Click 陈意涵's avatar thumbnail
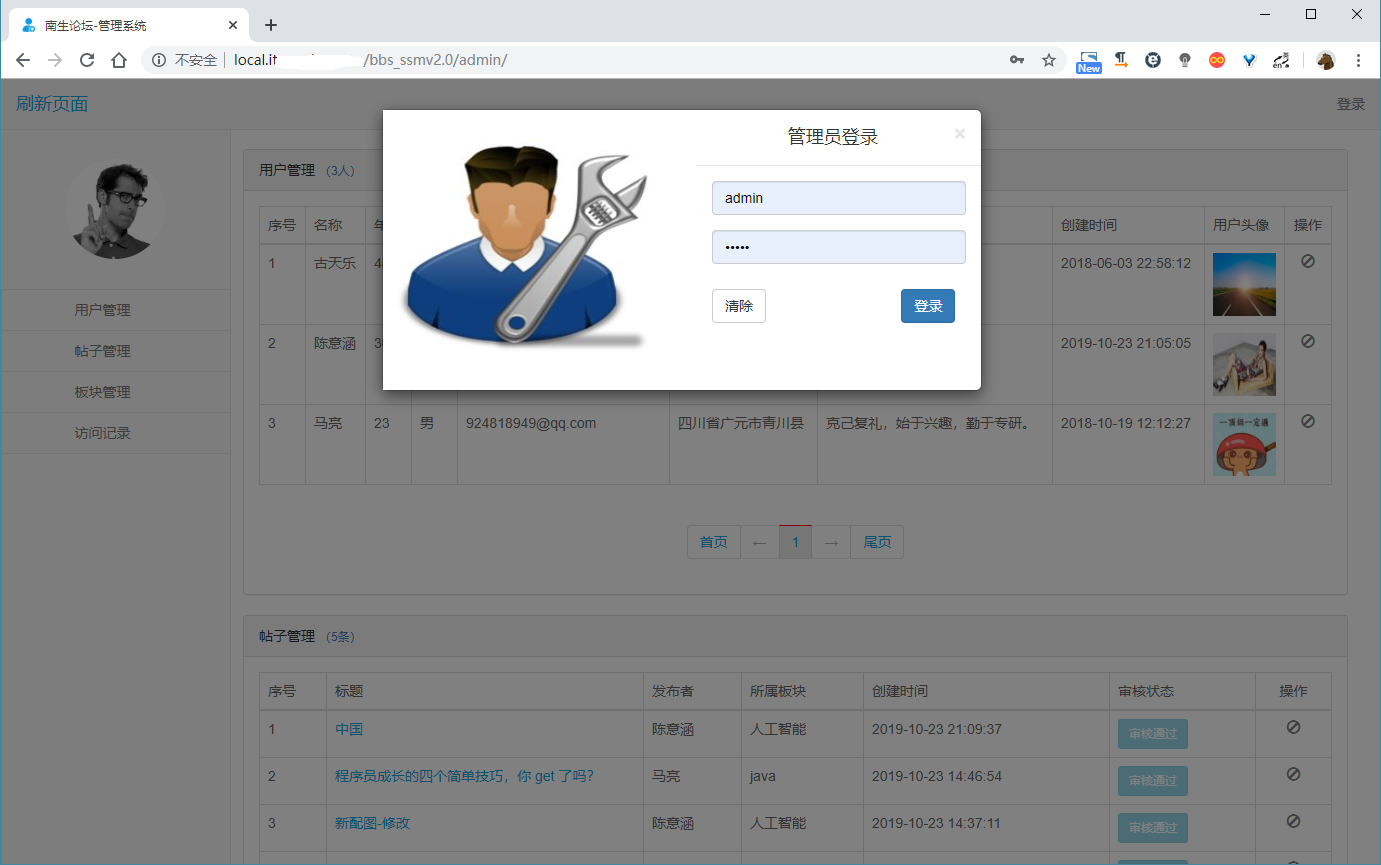The width and height of the screenshot is (1381, 865). (x=1244, y=364)
